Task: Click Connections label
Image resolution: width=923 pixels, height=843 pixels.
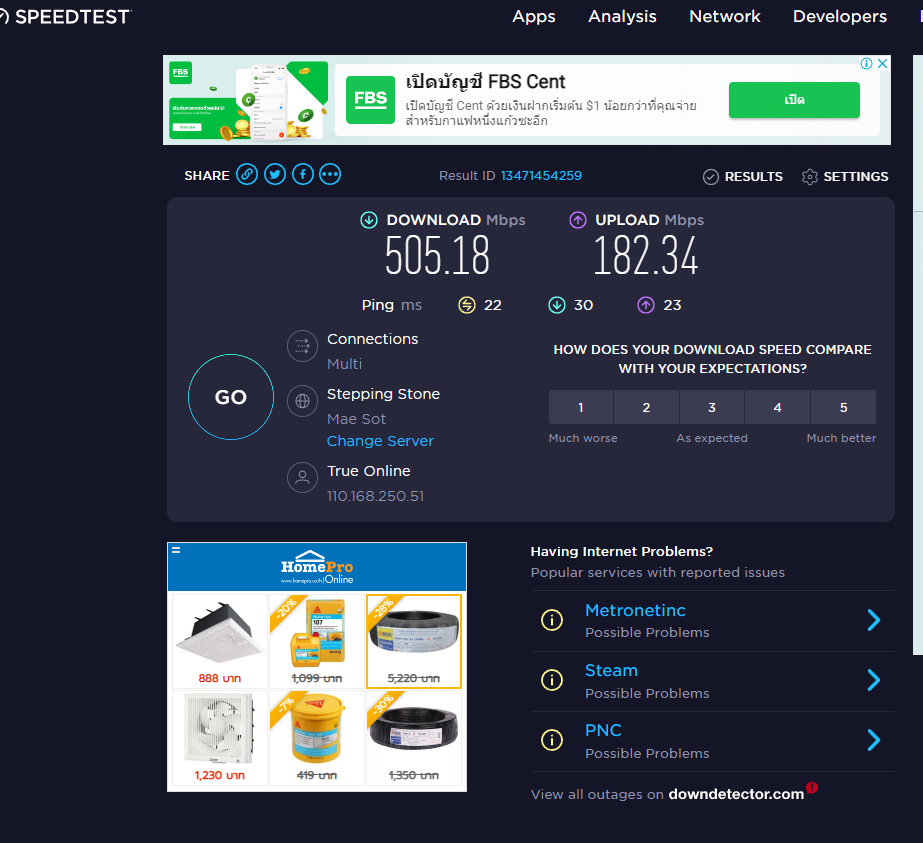Action: point(373,339)
